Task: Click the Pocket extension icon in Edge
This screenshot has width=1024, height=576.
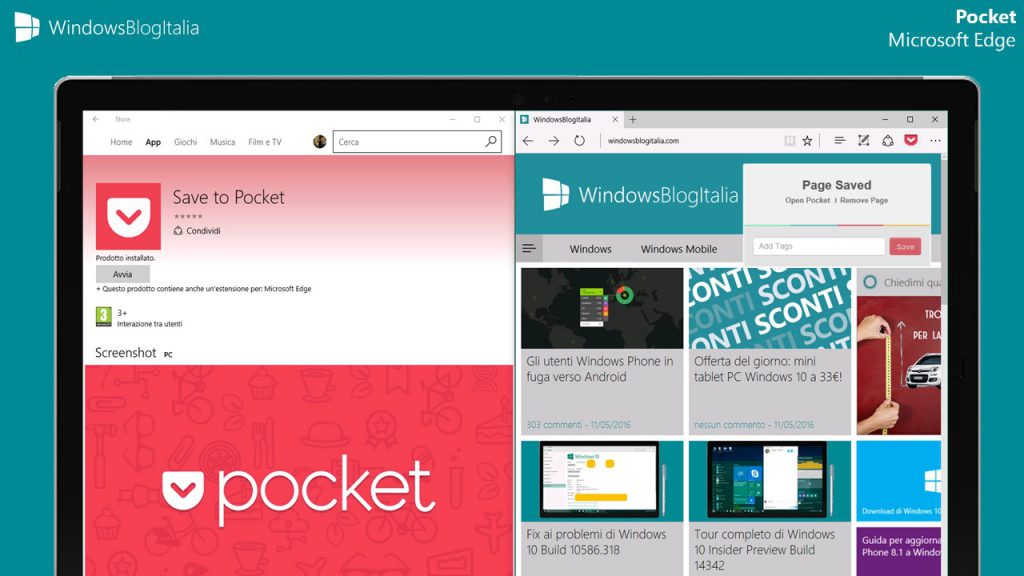Action: coord(911,140)
